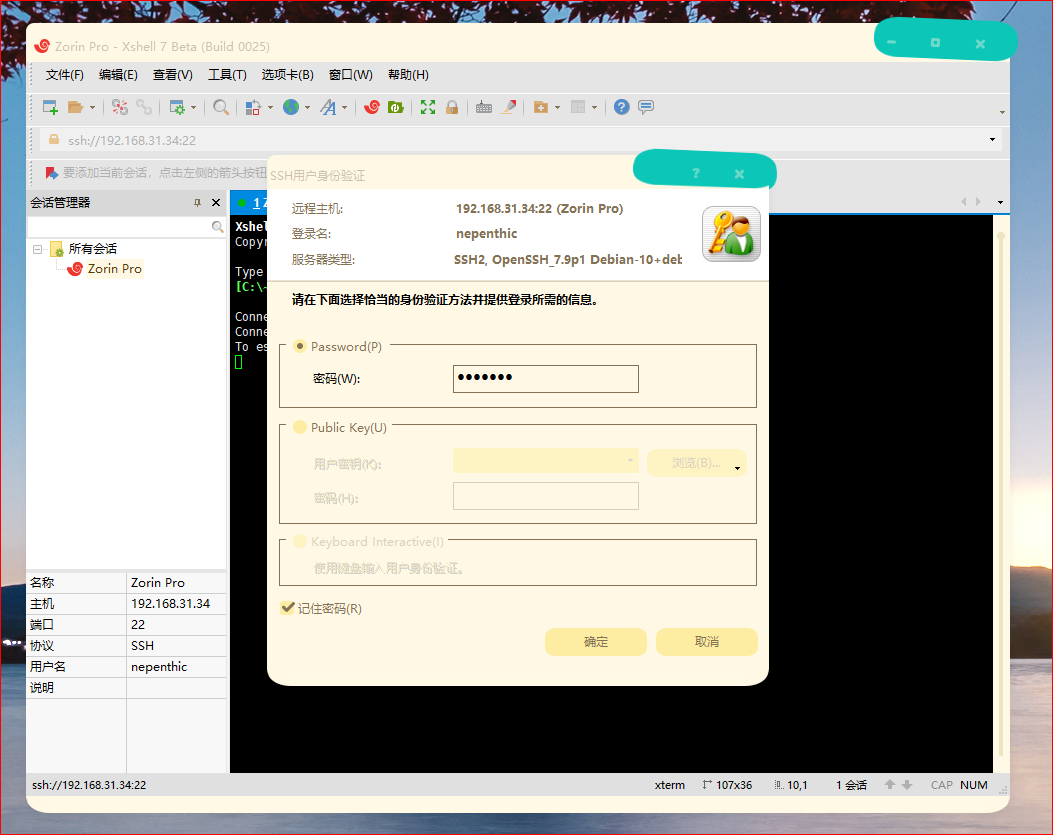
Task: Click the Lock screen padlock icon
Action: point(452,107)
